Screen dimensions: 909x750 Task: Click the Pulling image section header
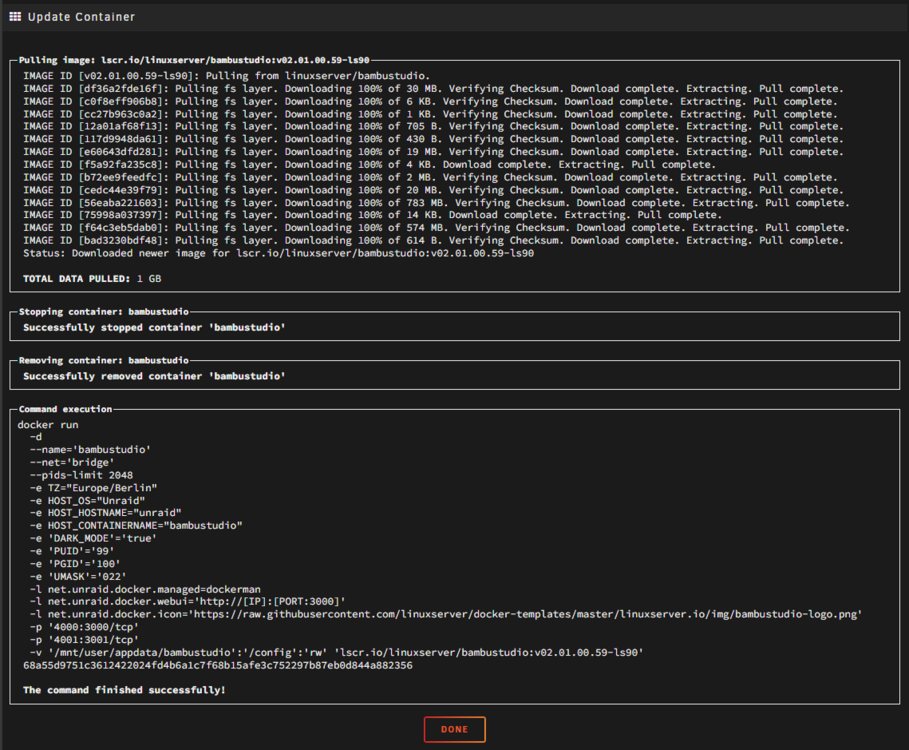(194, 60)
